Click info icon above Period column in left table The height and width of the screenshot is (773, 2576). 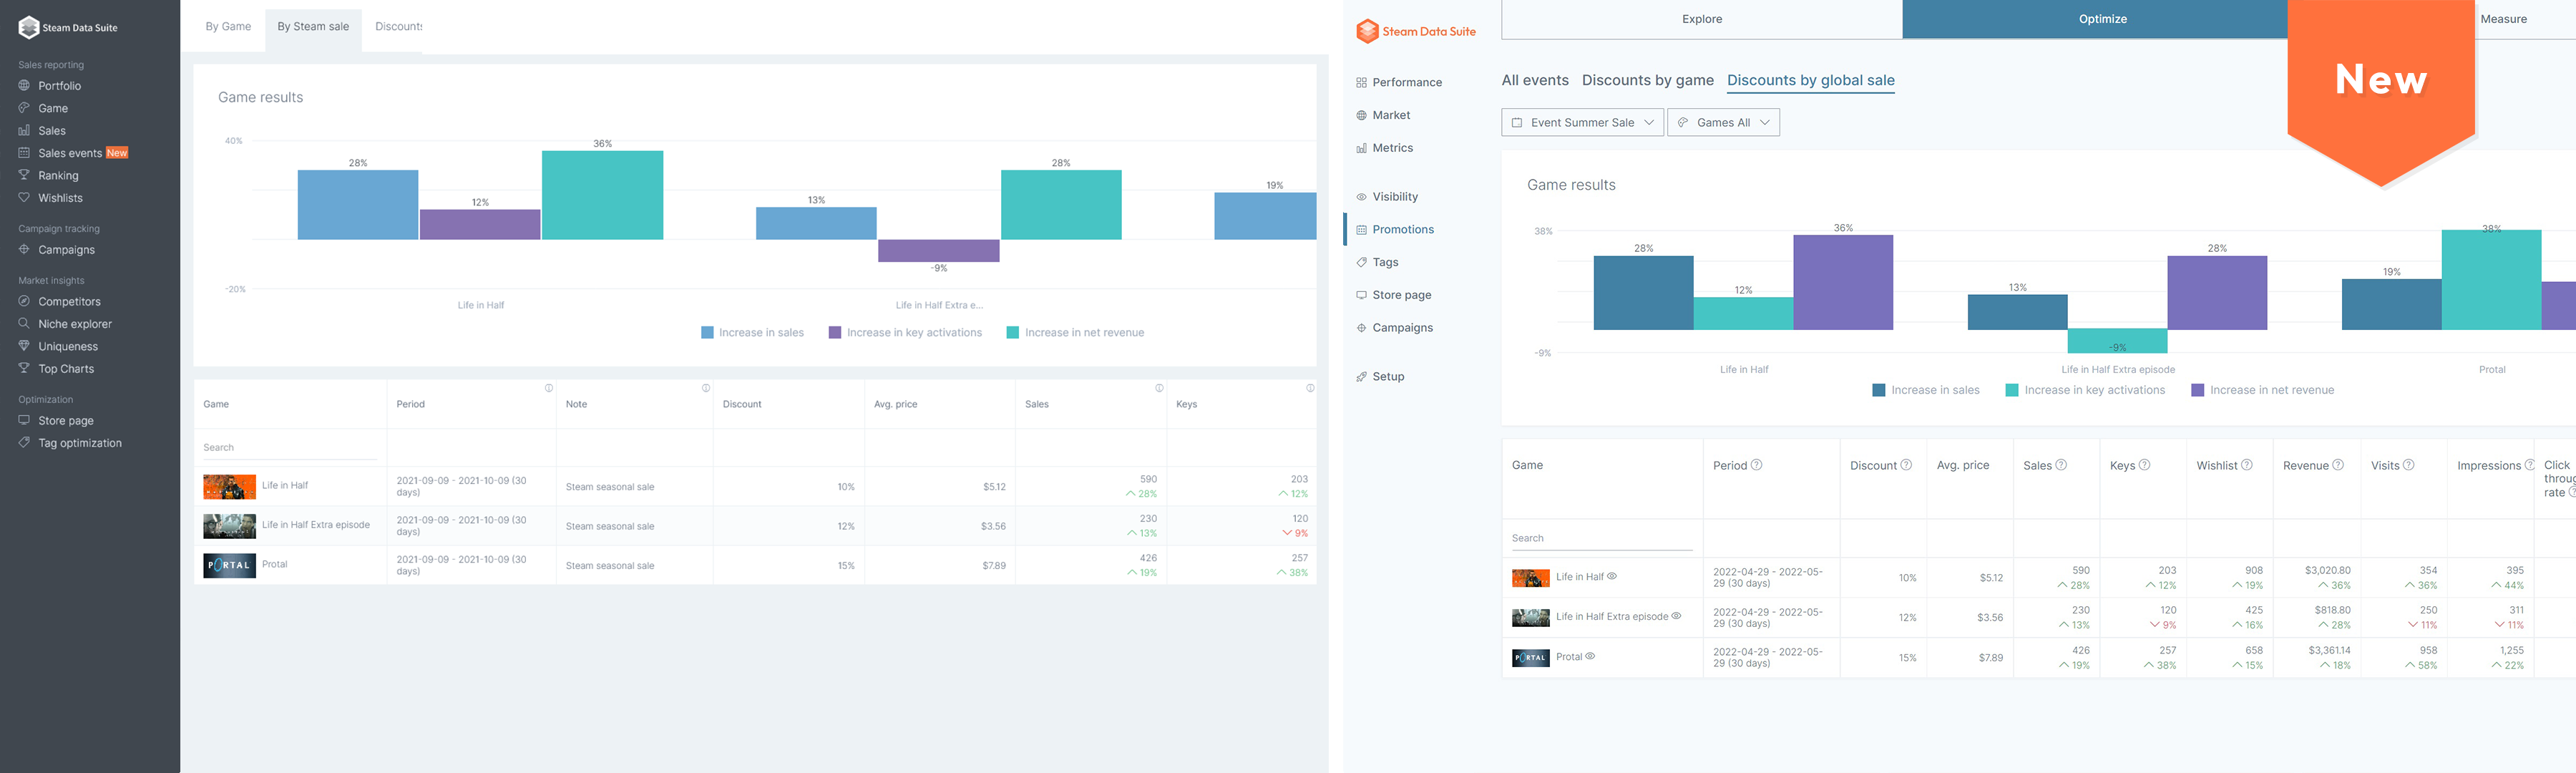[x=548, y=388]
